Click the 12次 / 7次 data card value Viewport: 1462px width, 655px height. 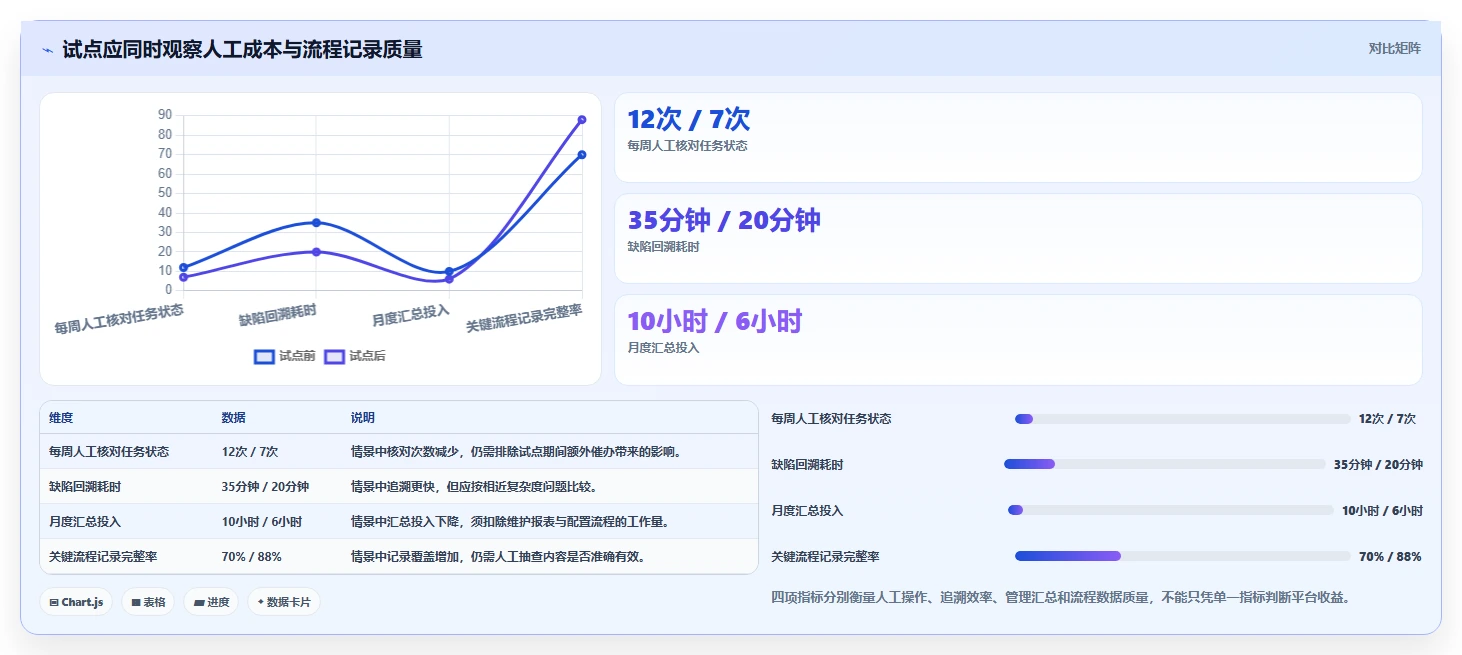click(688, 119)
